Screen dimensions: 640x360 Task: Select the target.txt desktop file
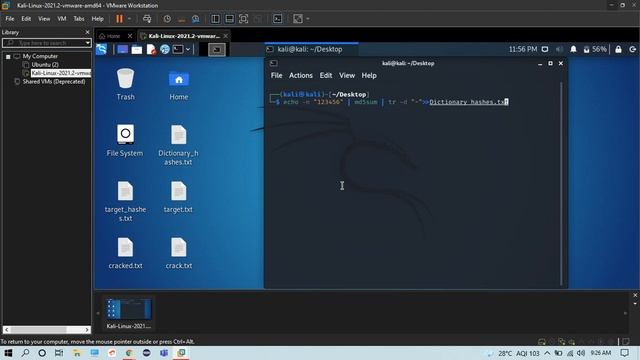pos(178,198)
